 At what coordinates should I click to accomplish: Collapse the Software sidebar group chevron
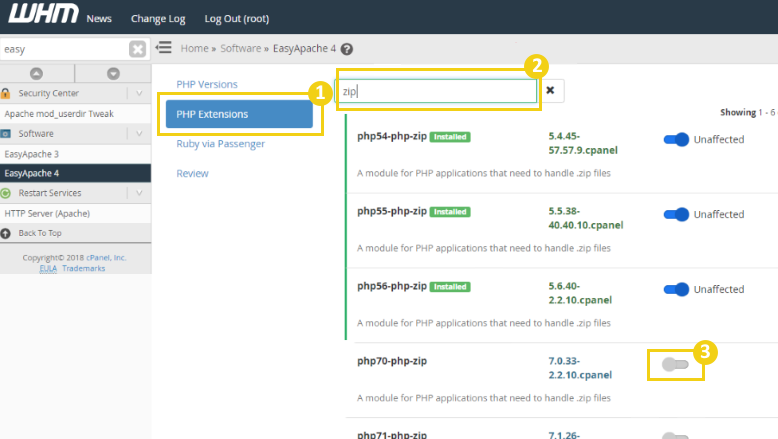click(139, 133)
